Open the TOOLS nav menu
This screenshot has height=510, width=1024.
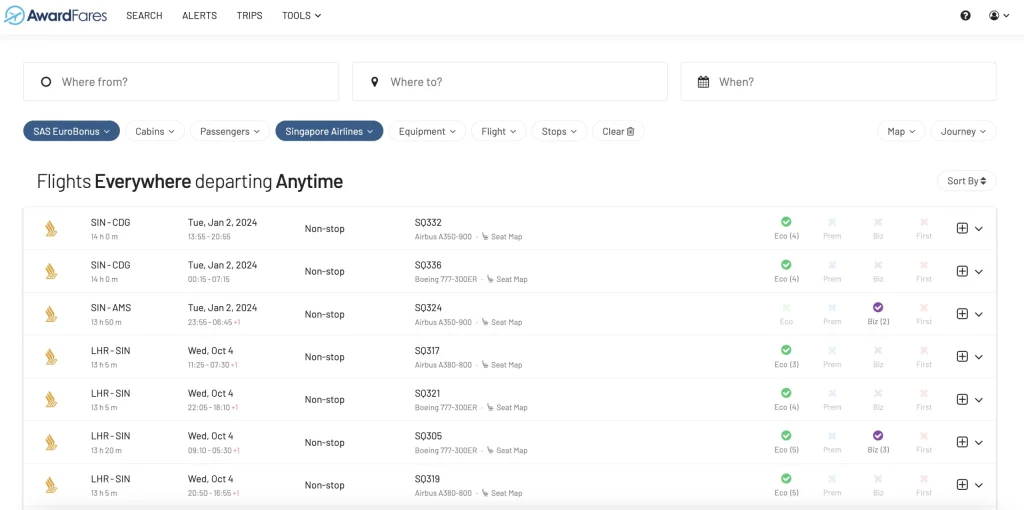[302, 16]
